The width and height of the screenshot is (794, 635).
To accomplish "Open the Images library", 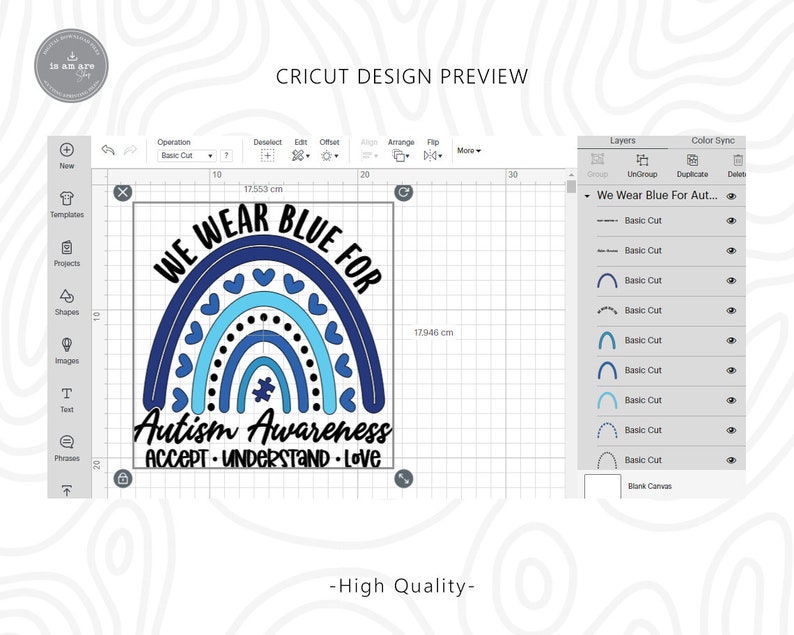I will click(67, 344).
